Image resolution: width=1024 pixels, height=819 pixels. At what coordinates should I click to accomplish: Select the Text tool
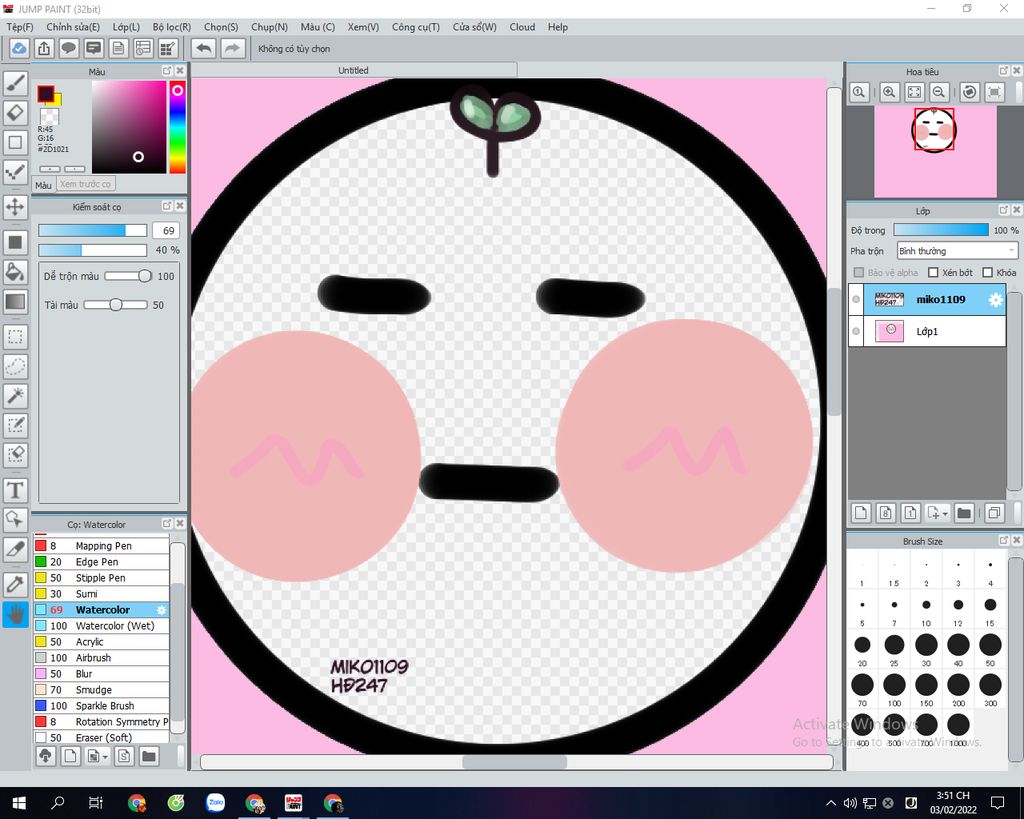[15, 490]
